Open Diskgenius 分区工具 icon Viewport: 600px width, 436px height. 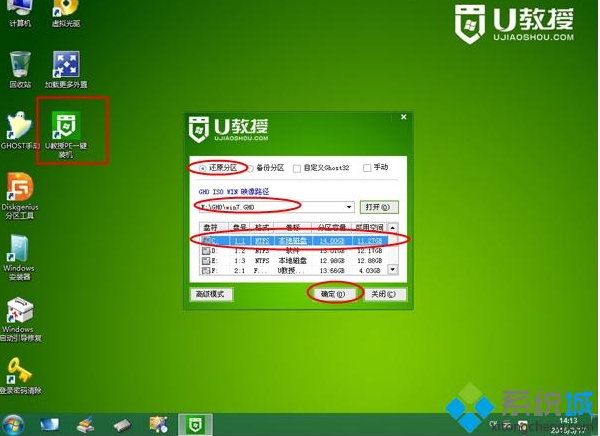(x=20, y=196)
